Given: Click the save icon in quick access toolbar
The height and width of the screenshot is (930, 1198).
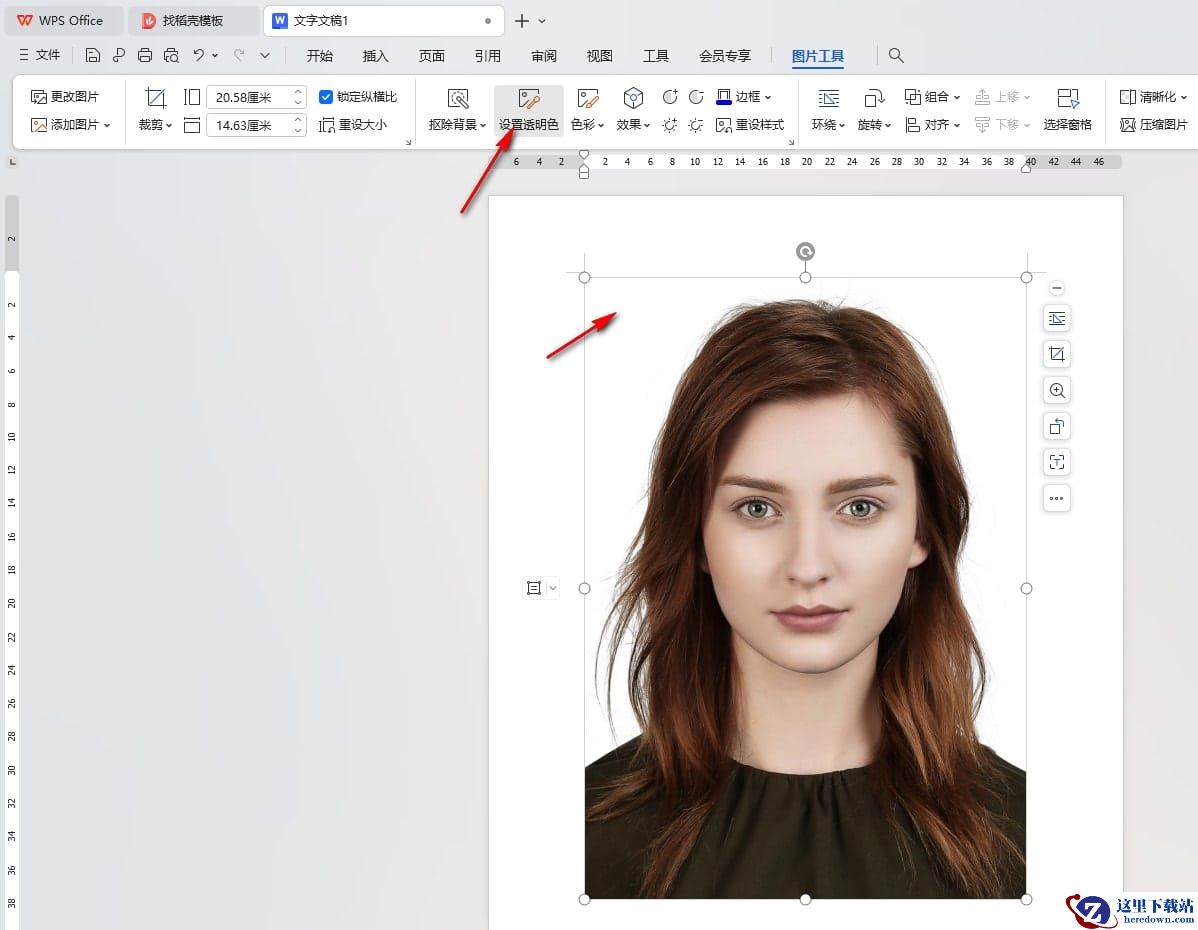Looking at the screenshot, I should click(x=92, y=55).
